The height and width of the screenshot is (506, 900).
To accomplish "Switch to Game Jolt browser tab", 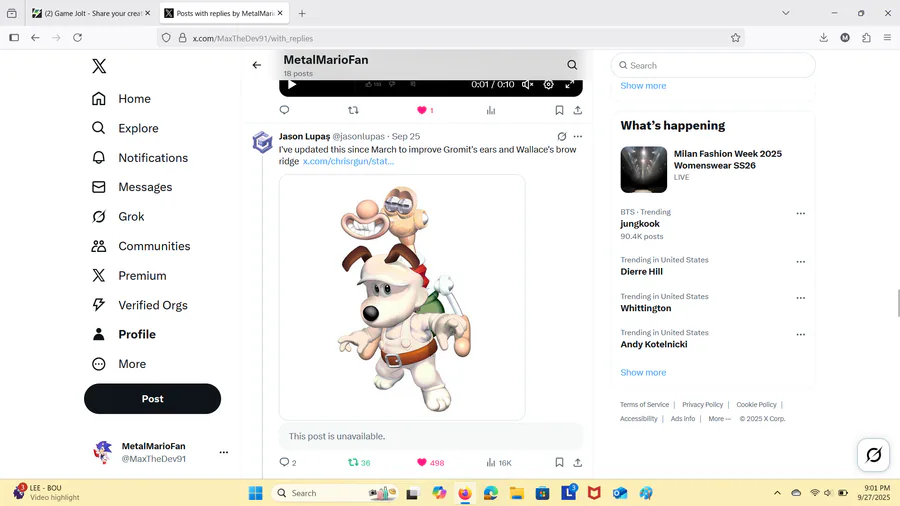I will [x=91, y=13].
